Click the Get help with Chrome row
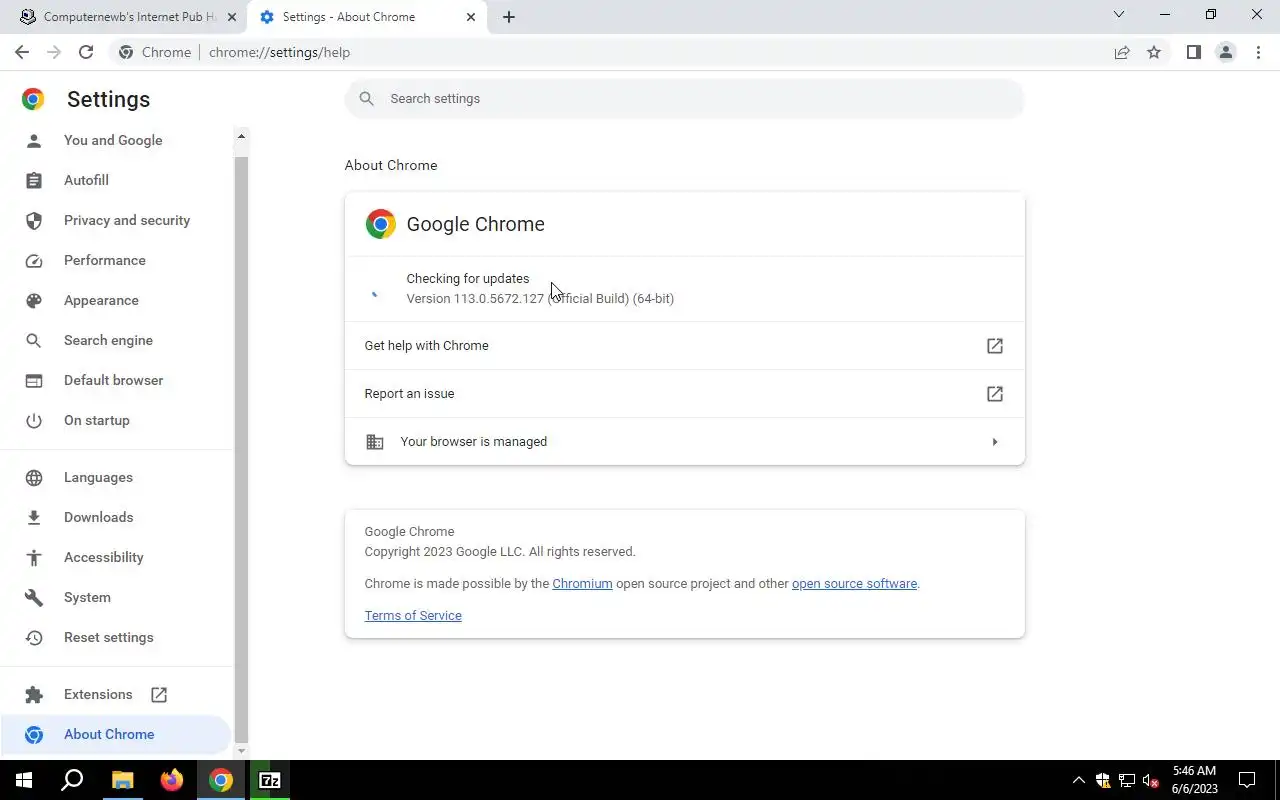Screen dimensions: 1280x800 click(x=685, y=346)
